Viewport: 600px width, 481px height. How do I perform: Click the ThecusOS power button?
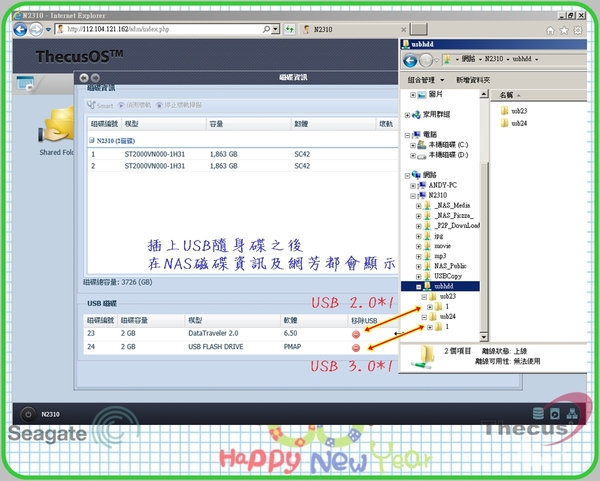[x=28, y=414]
